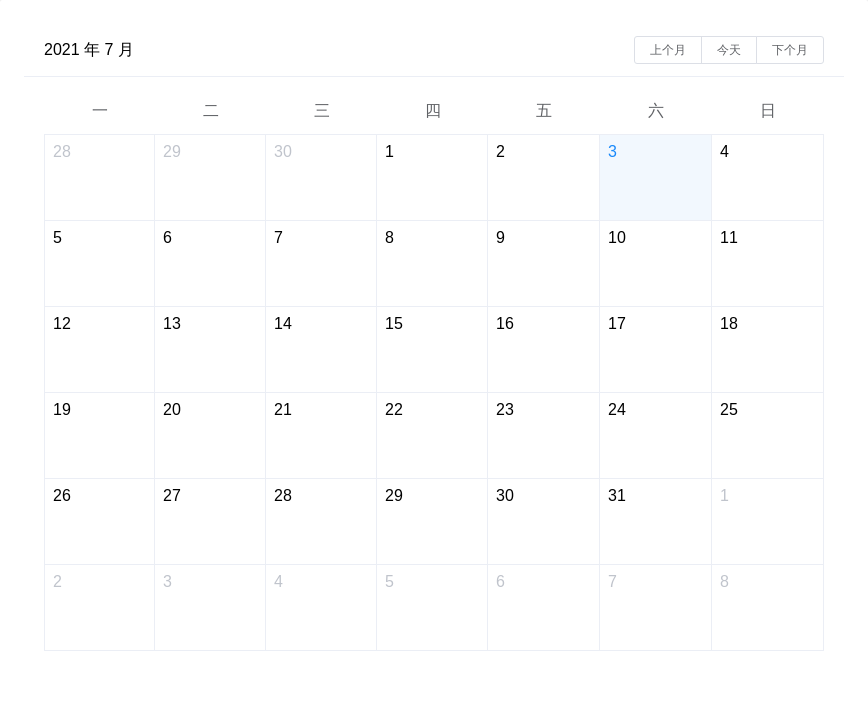Select July 5 in the calendar
The height and width of the screenshot is (710, 868).
[100, 263]
